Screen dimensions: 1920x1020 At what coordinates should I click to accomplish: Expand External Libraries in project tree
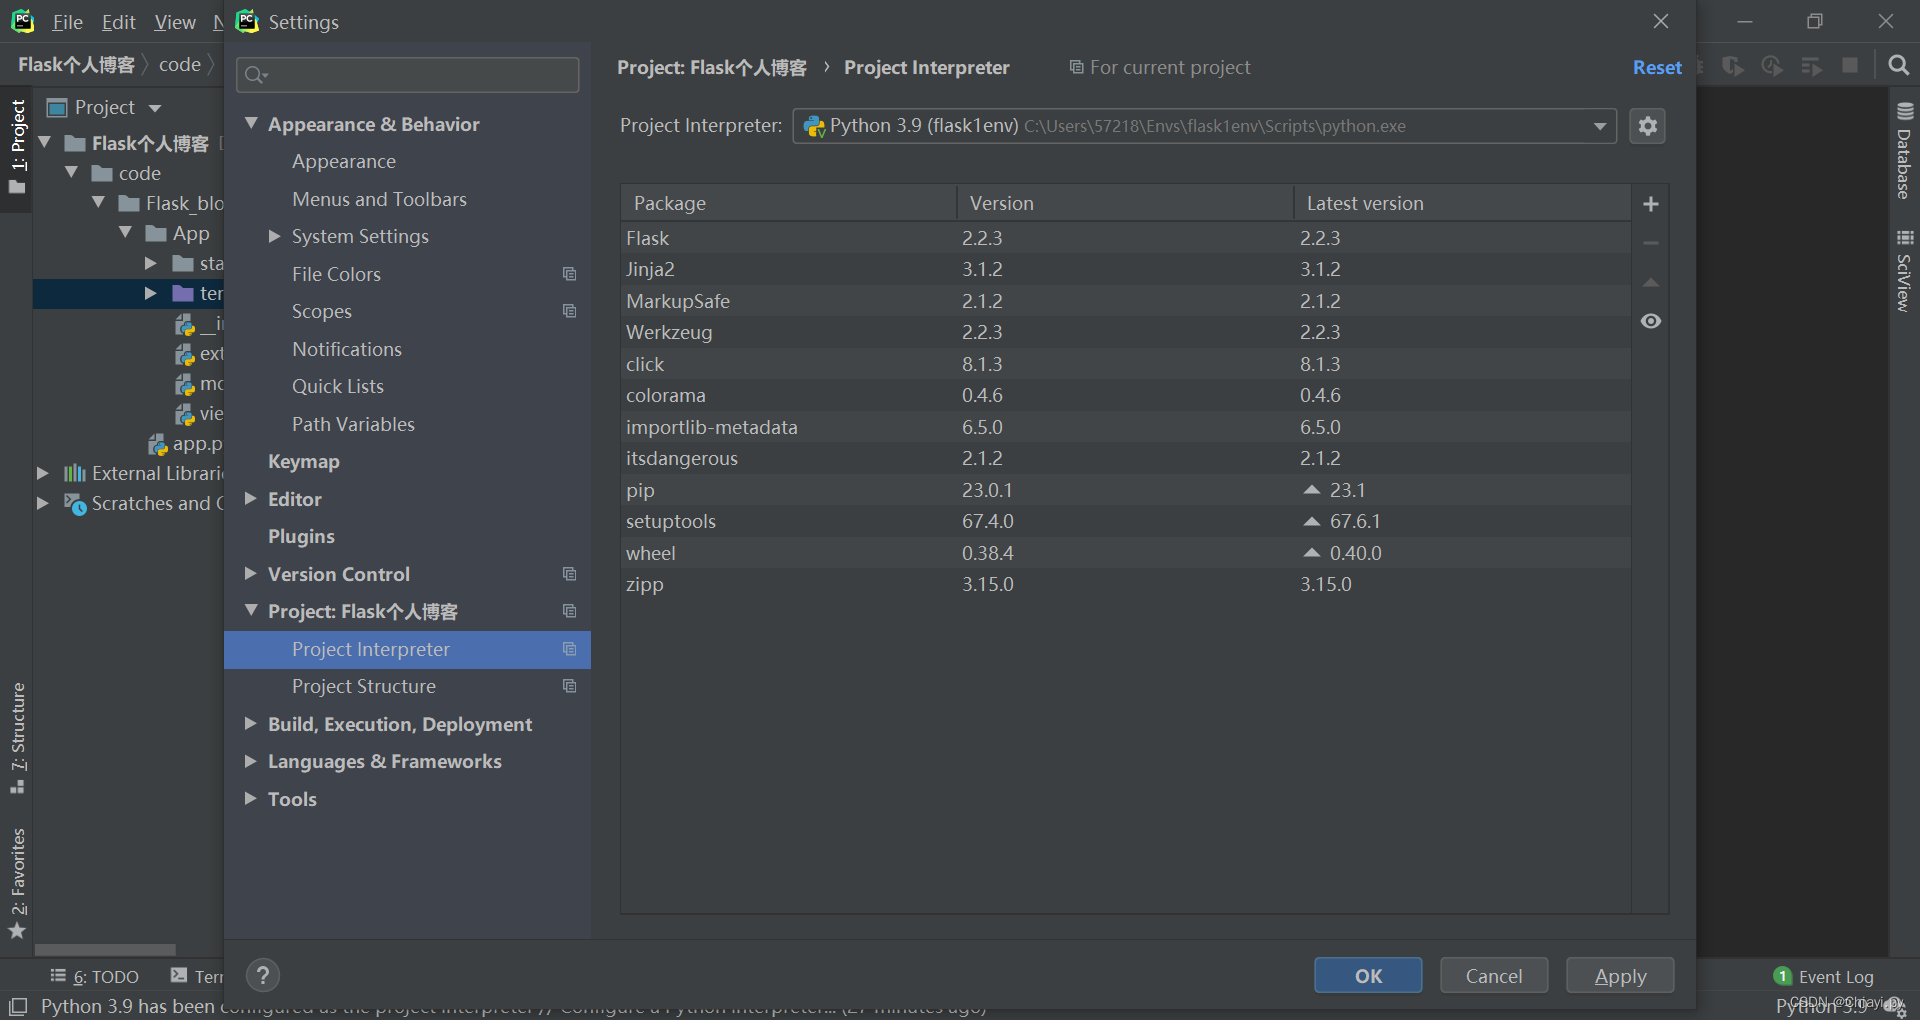point(43,473)
